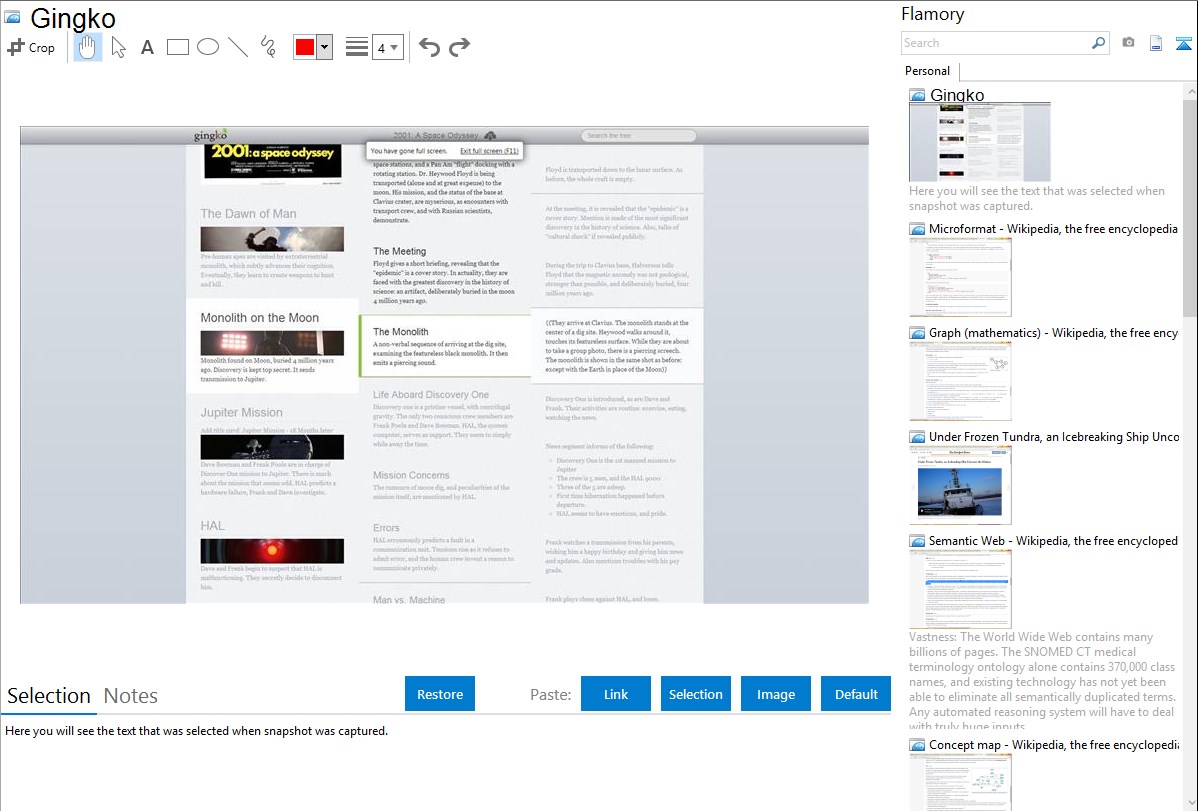Redo the last annotation
Viewport: 1198px width, 811px height.
[459, 47]
